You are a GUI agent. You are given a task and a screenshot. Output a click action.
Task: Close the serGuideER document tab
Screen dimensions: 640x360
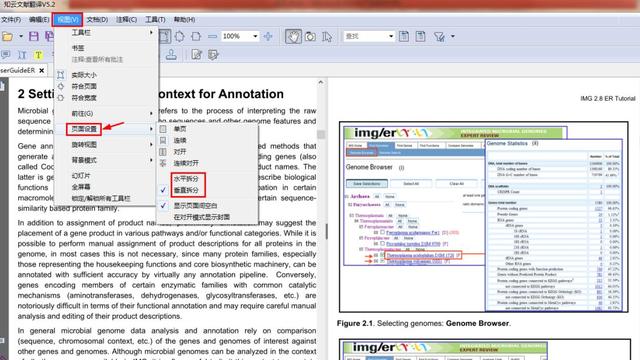[42, 70]
